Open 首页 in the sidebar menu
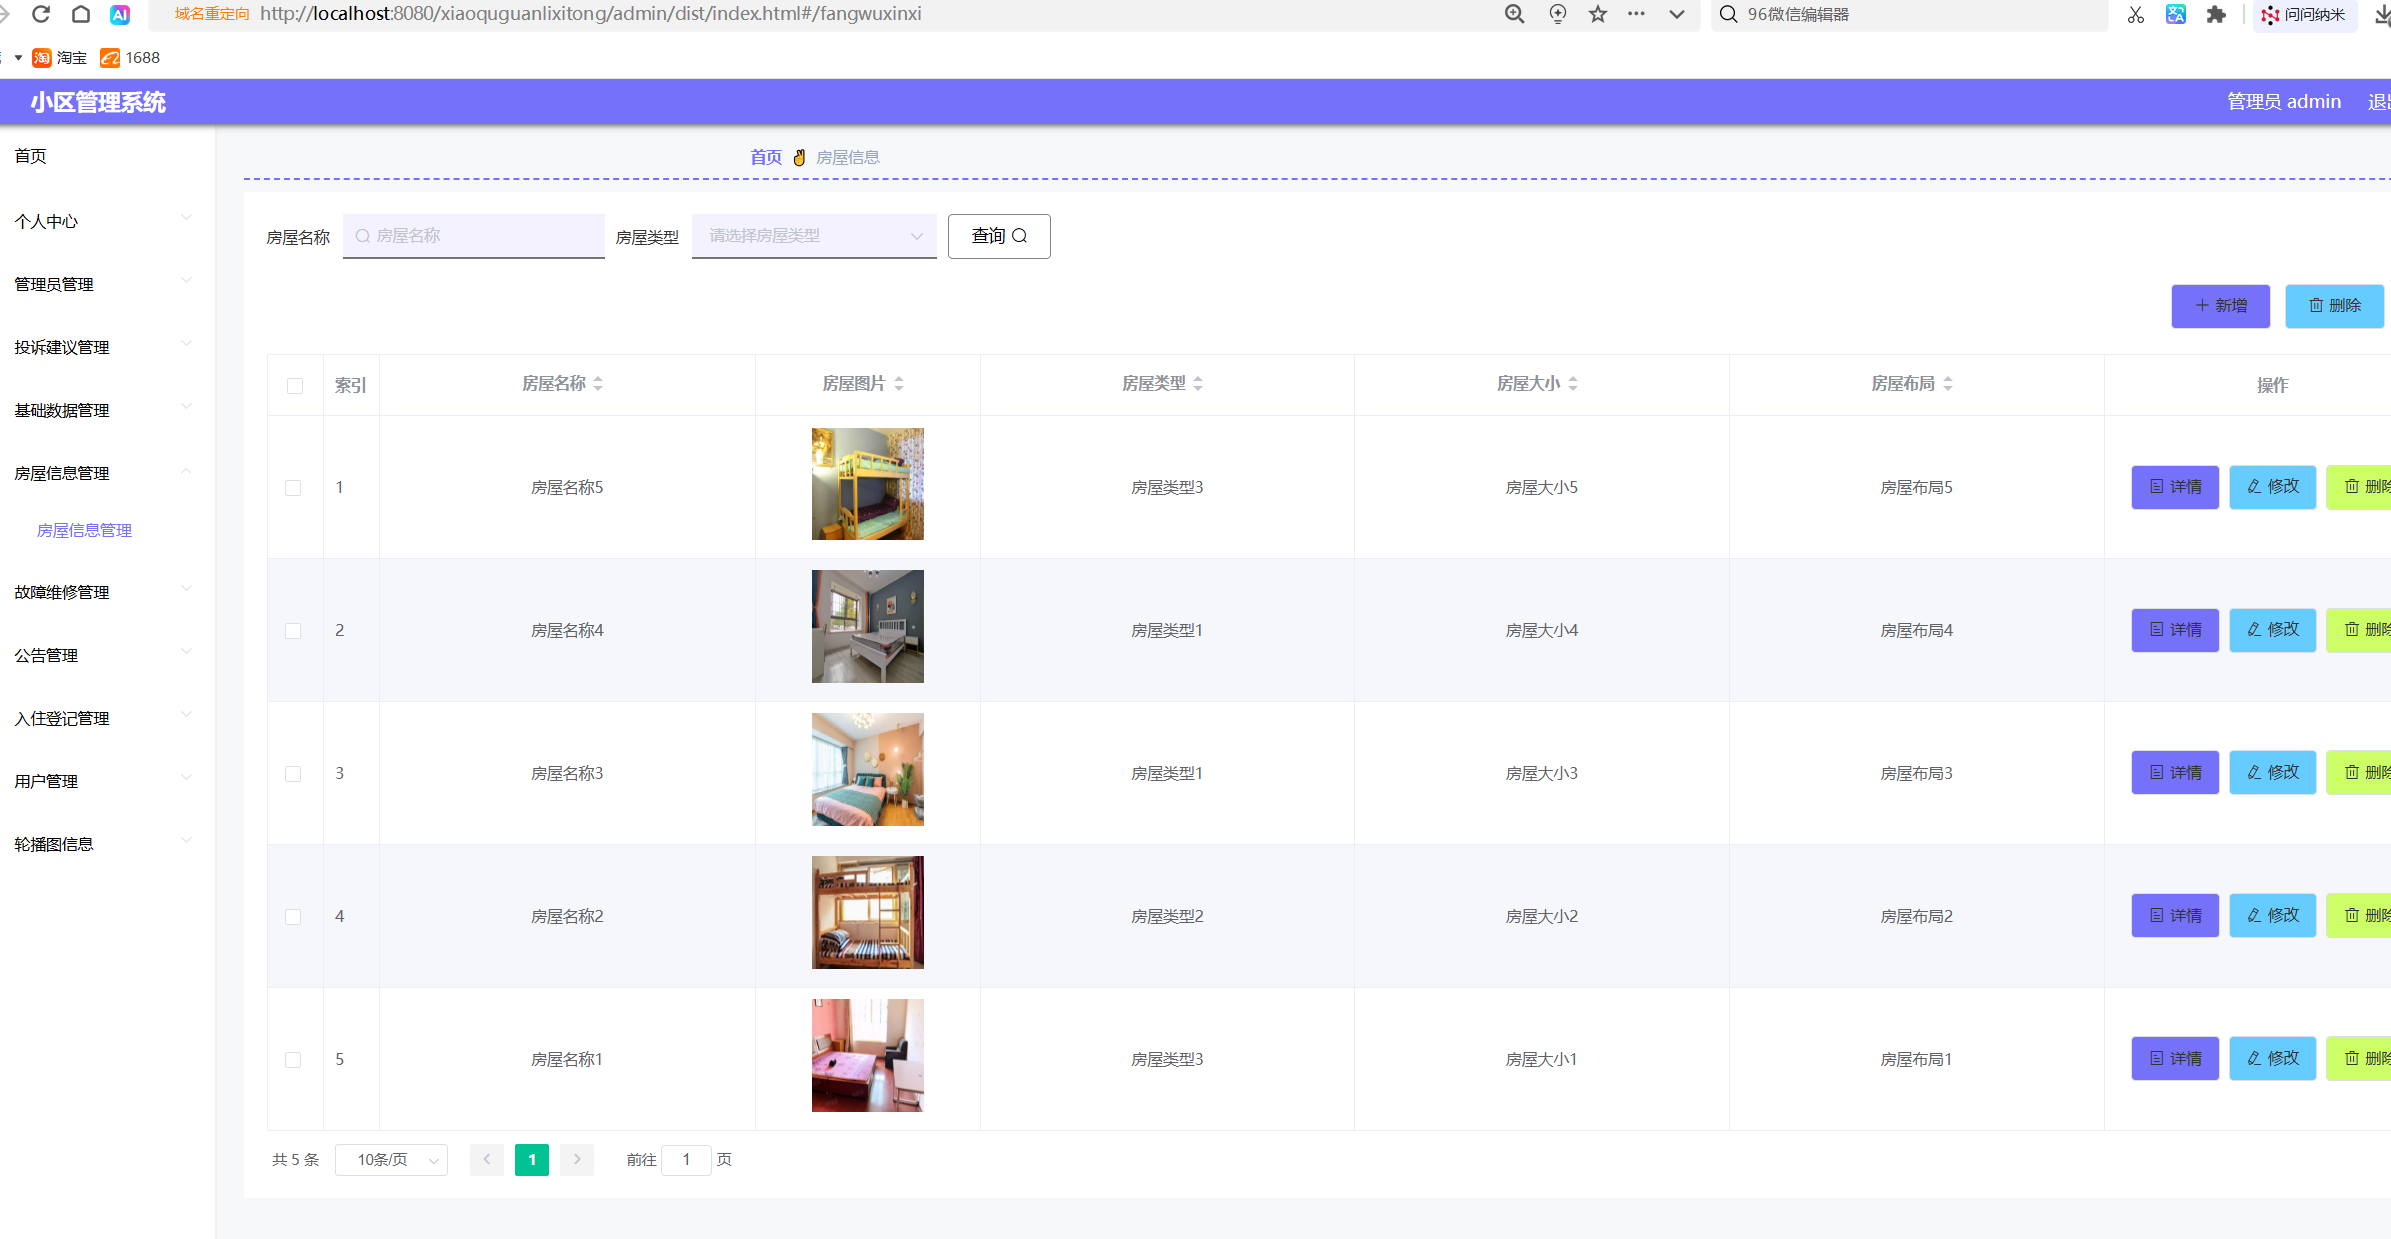The height and width of the screenshot is (1239, 2391). click(x=31, y=156)
